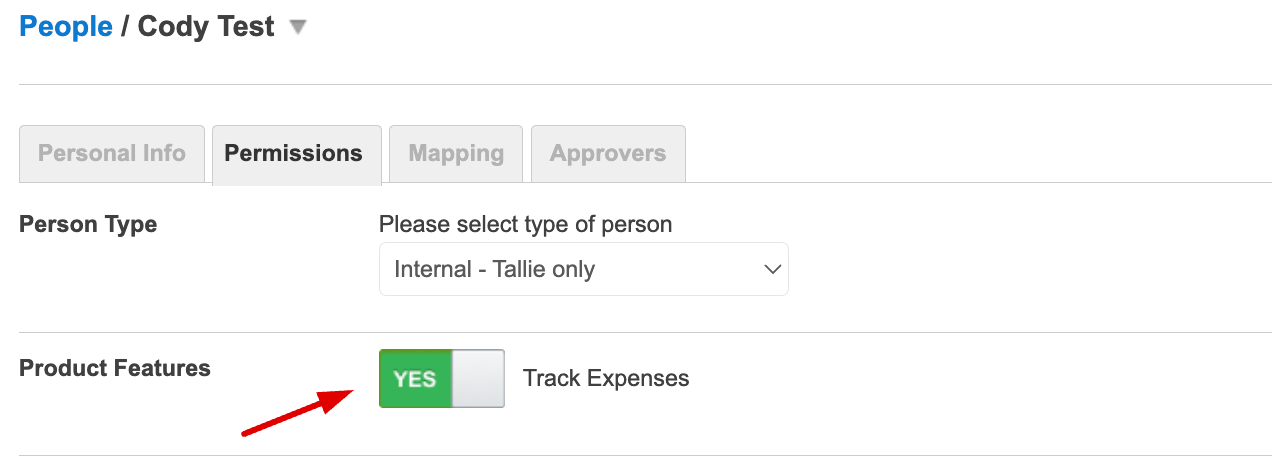
Task: Click the divider line under the tab row
Action: point(900,182)
